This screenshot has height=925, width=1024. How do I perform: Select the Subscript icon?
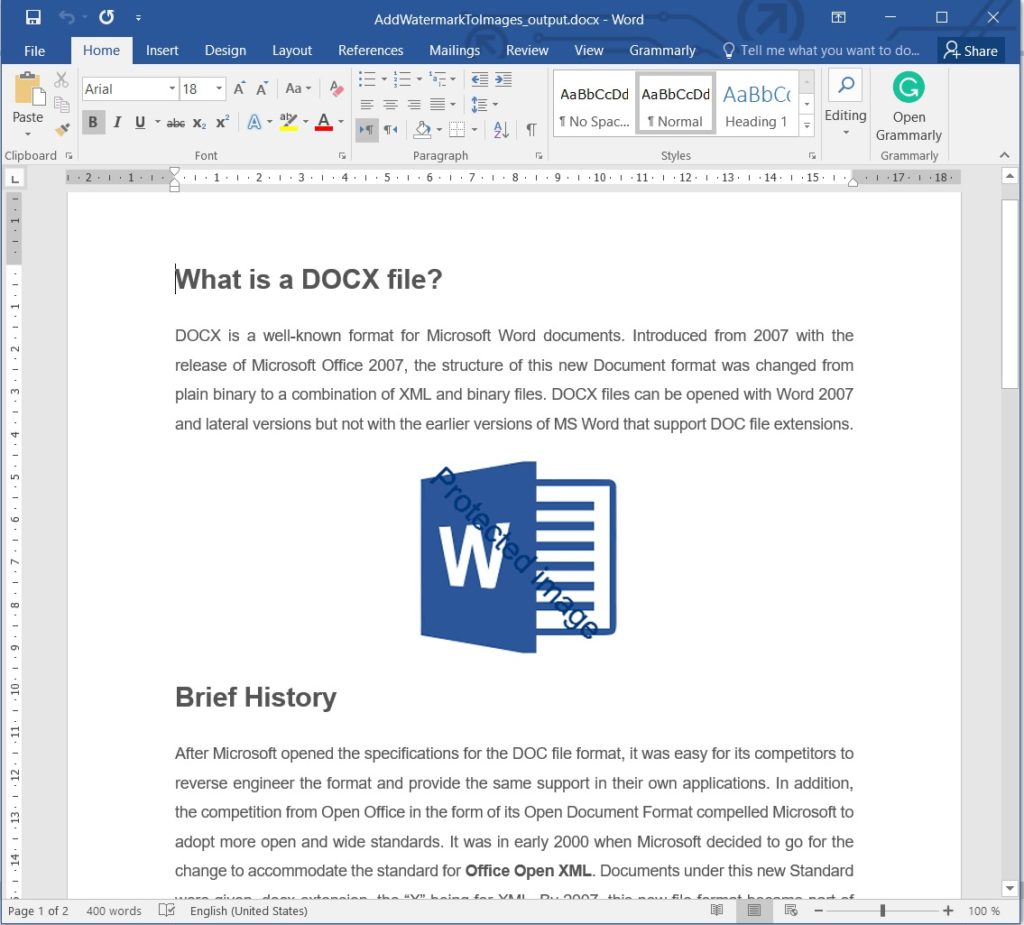pos(198,121)
